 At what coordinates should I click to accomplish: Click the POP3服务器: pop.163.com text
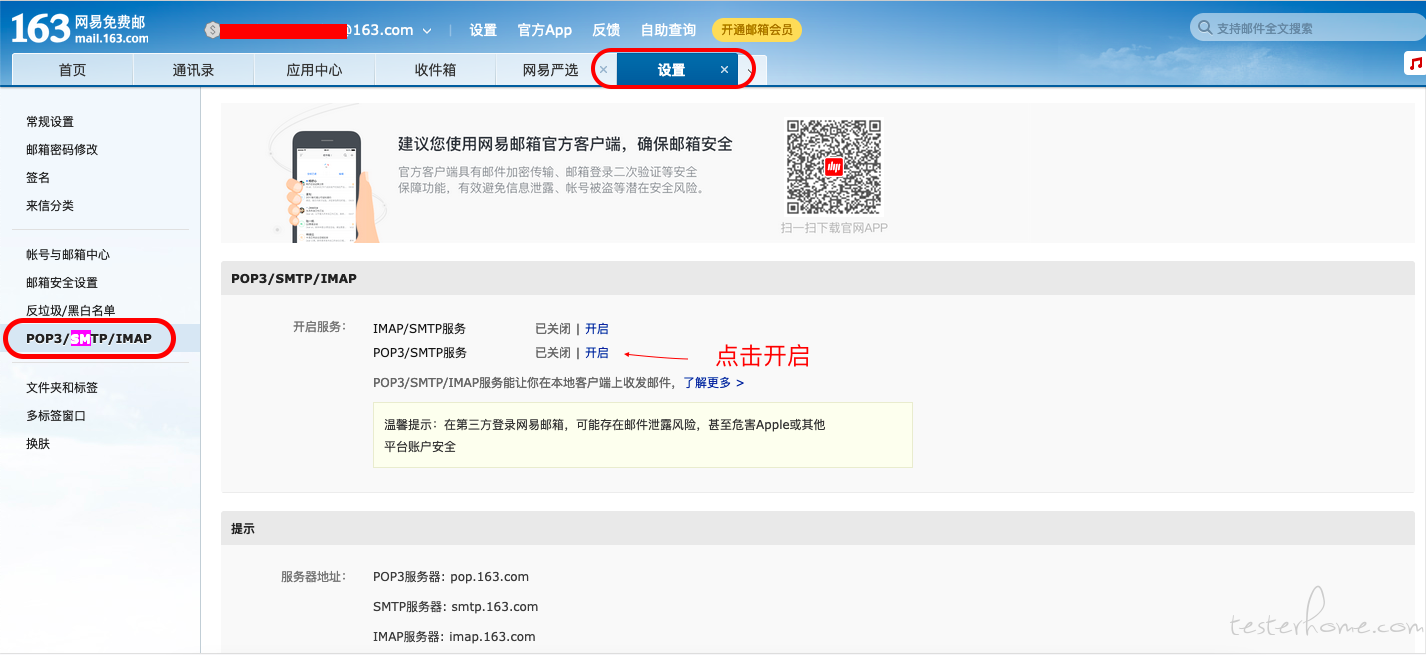click(x=451, y=577)
